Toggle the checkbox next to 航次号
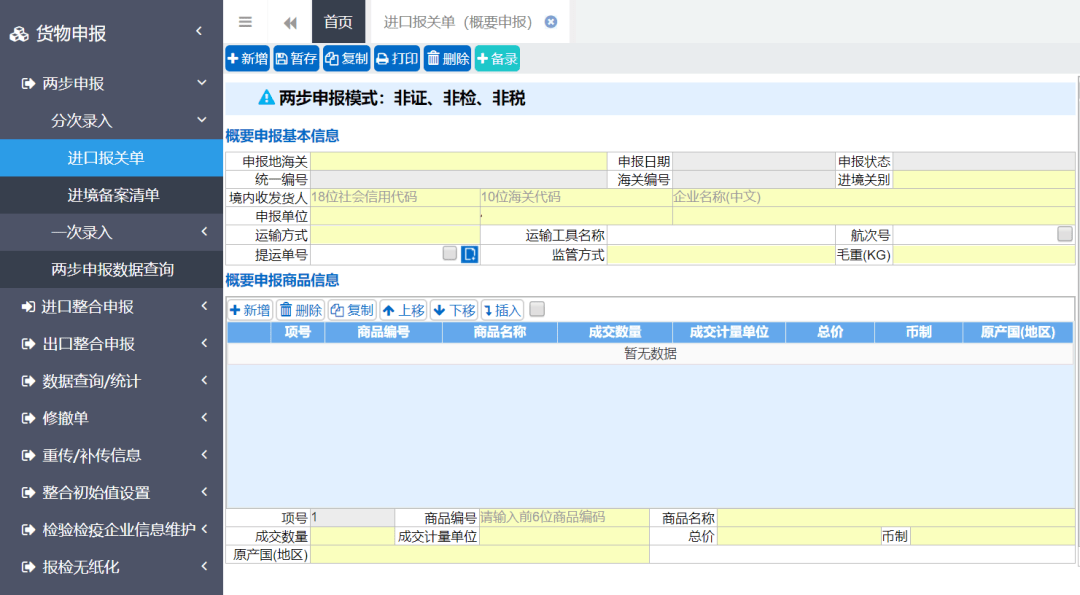 pos(1065,231)
